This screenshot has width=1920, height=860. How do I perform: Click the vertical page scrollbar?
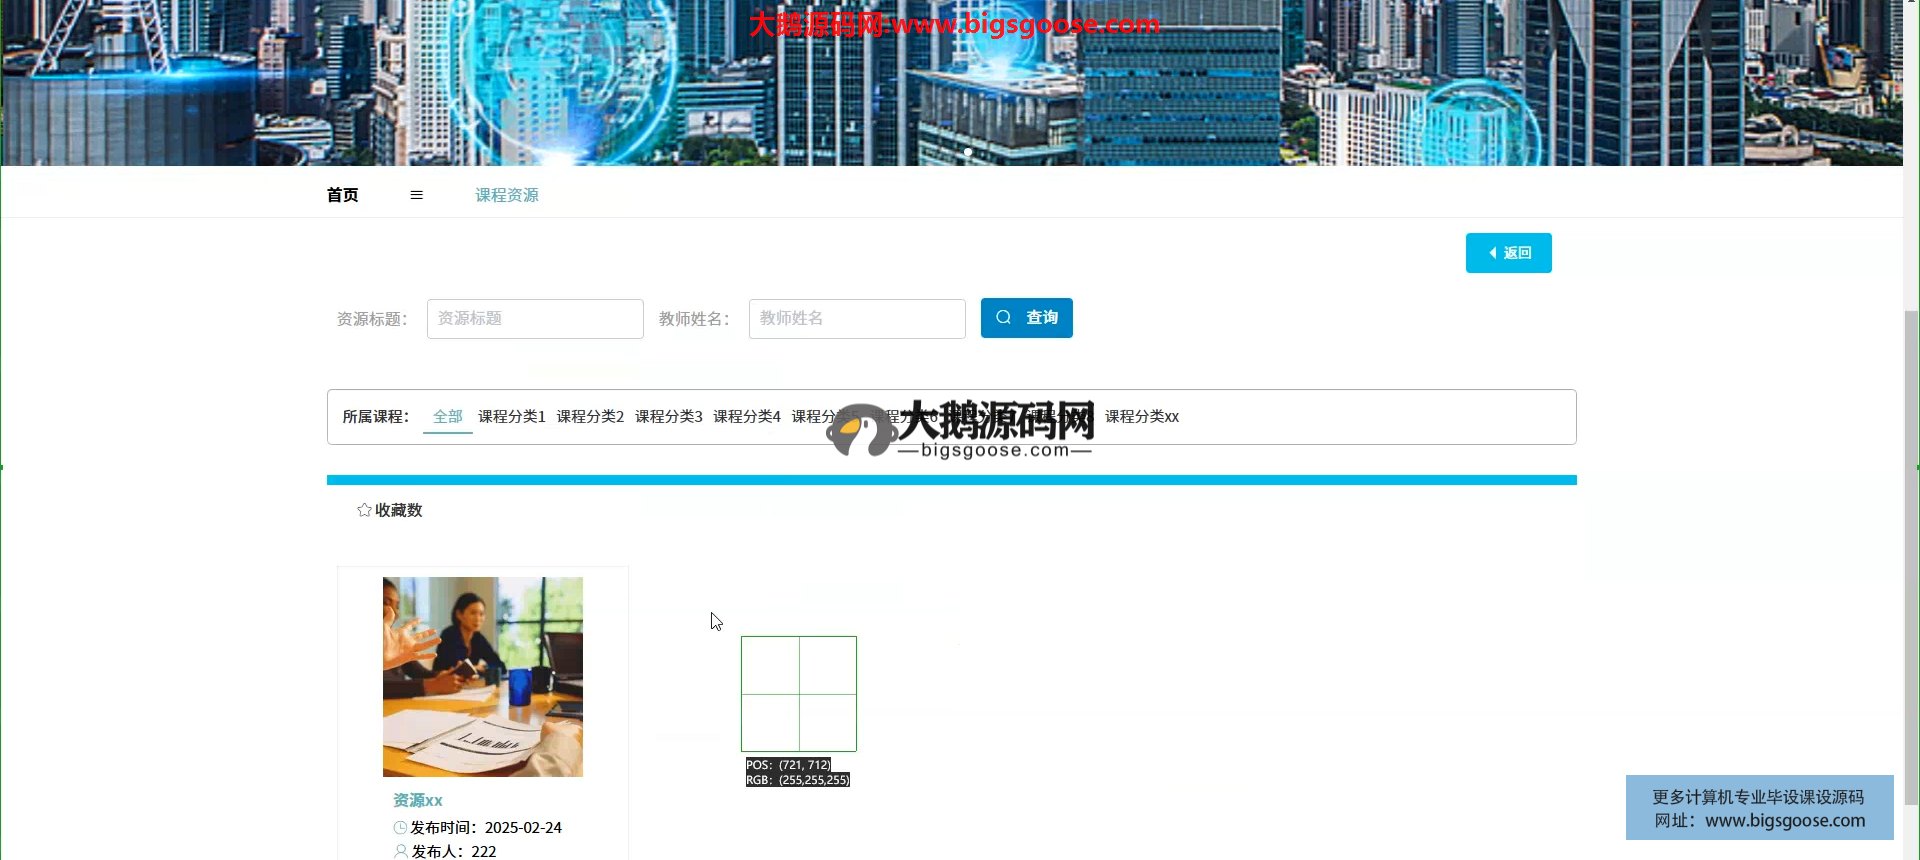(x=1911, y=550)
